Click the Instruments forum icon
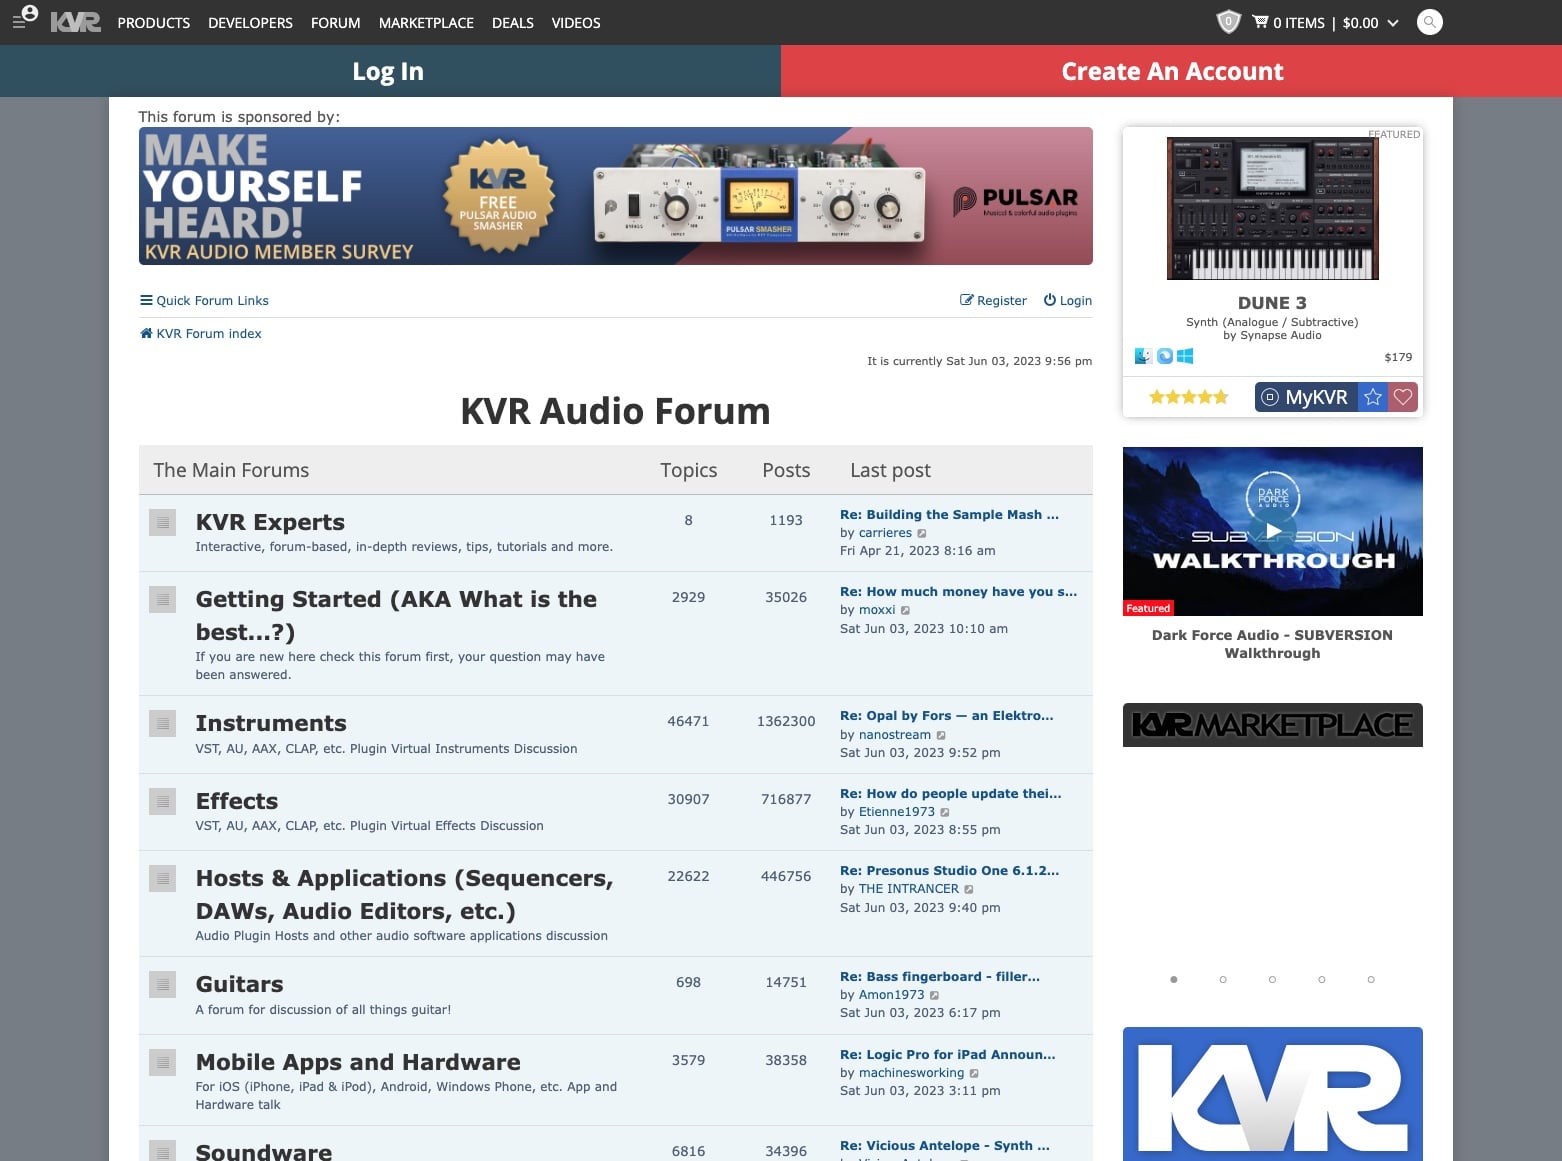The width and height of the screenshot is (1562, 1161). pyautogui.click(x=162, y=722)
